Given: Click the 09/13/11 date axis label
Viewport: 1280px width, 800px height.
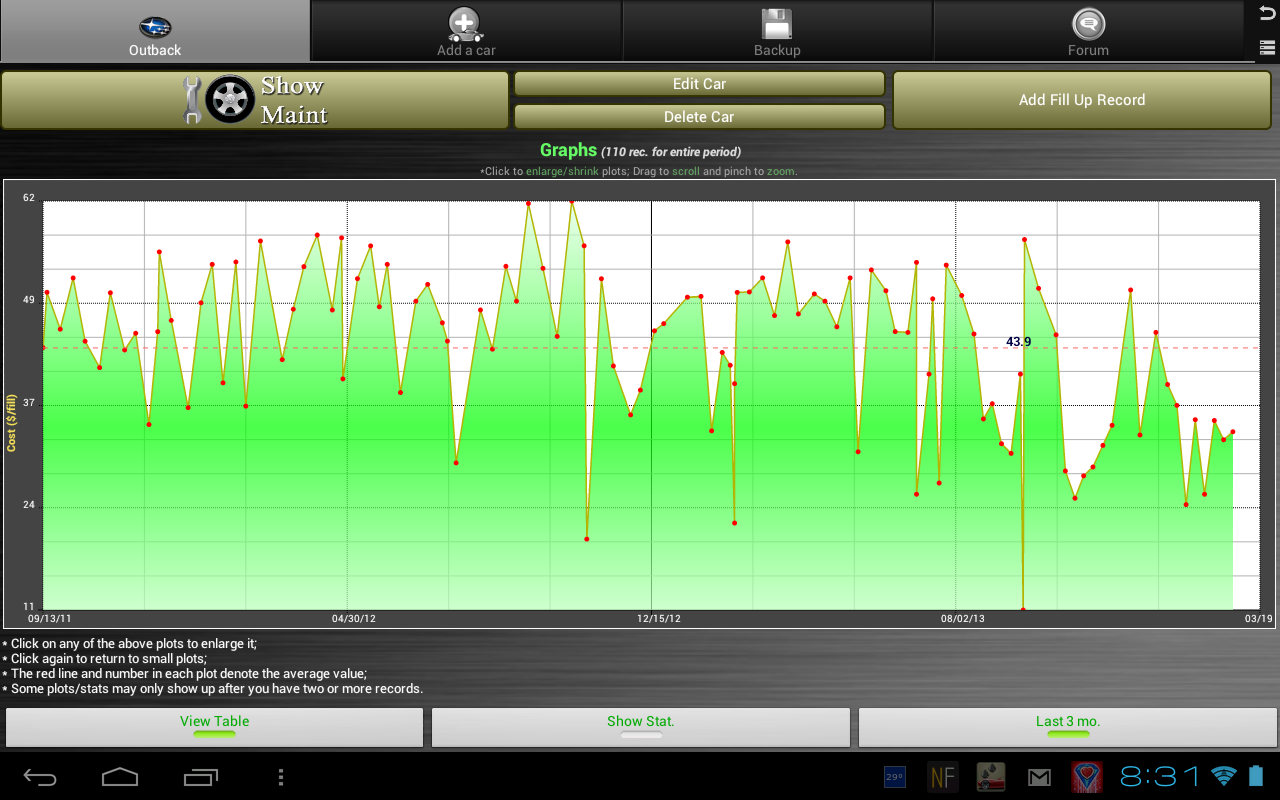Looking at the screenshot, I should 49,619.
